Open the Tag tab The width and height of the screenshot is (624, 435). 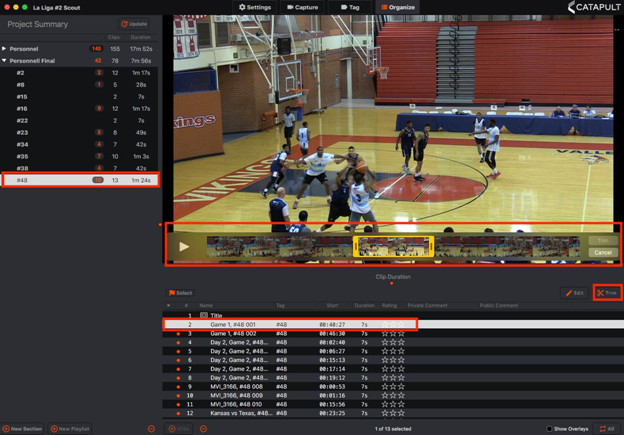point(350,7)
